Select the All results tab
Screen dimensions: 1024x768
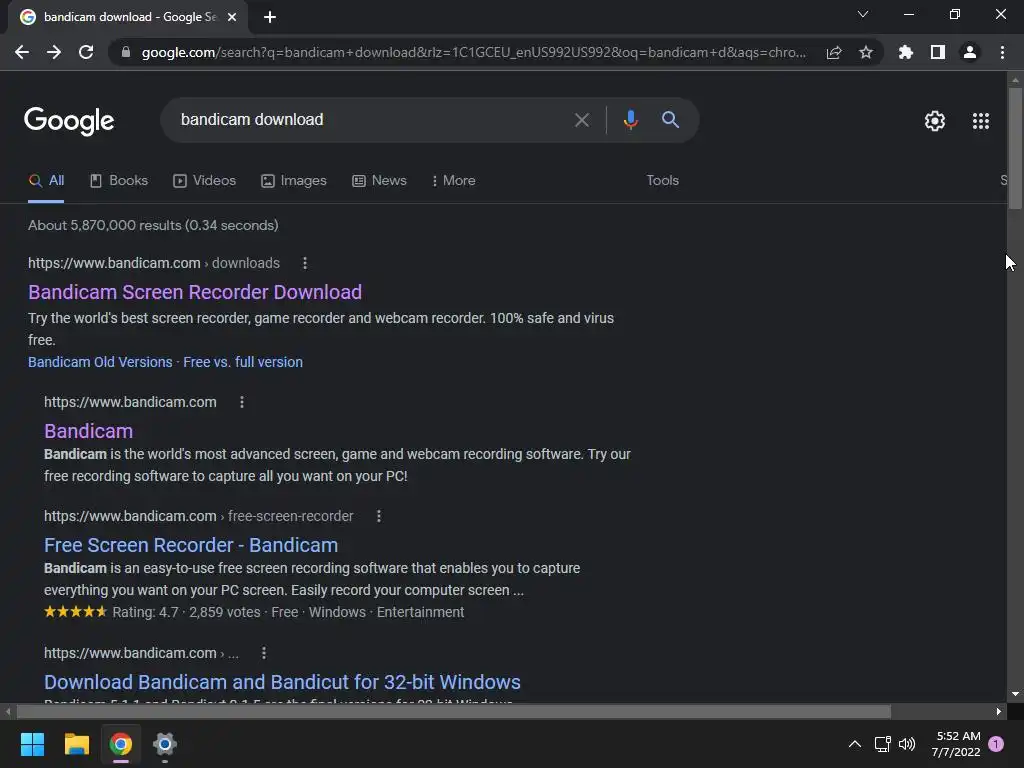coord(46,181)
